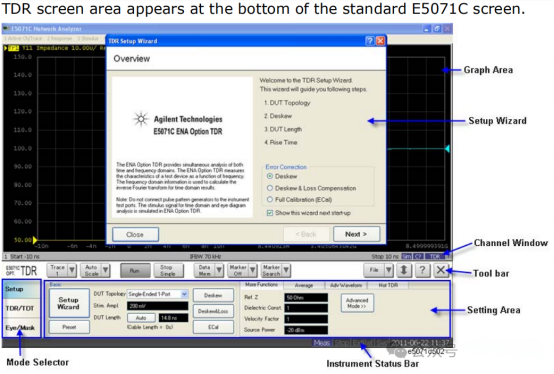Click the Run button in the toolbar

pos(135,271)
